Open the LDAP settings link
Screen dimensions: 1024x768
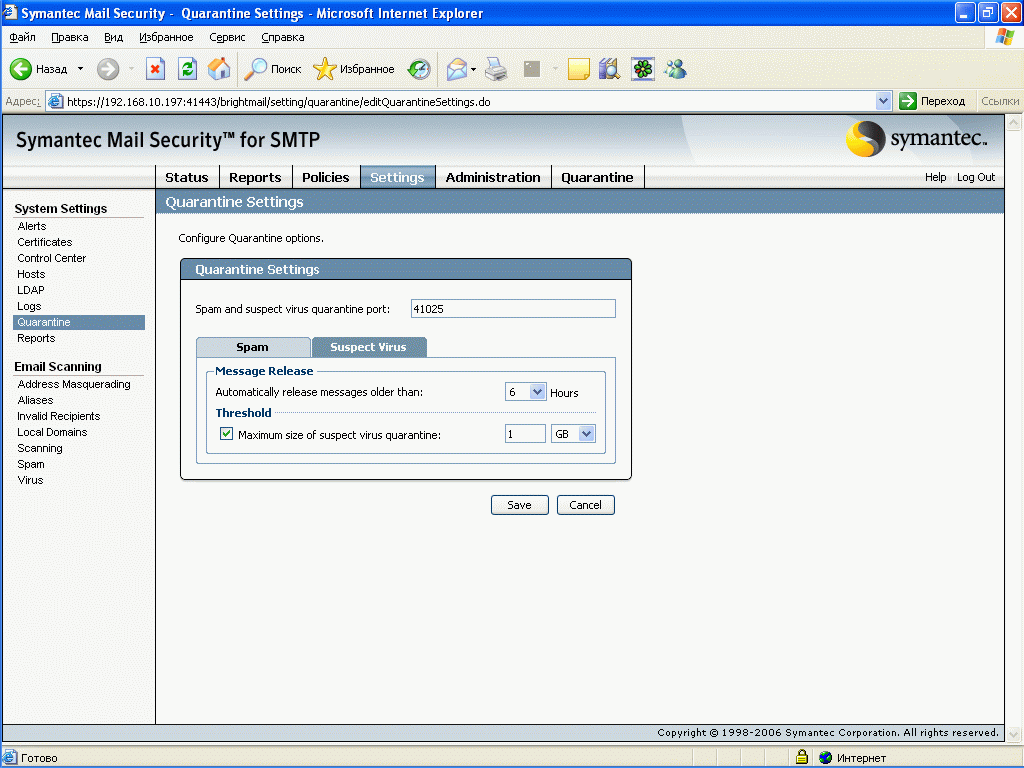[x=31, y=290]
